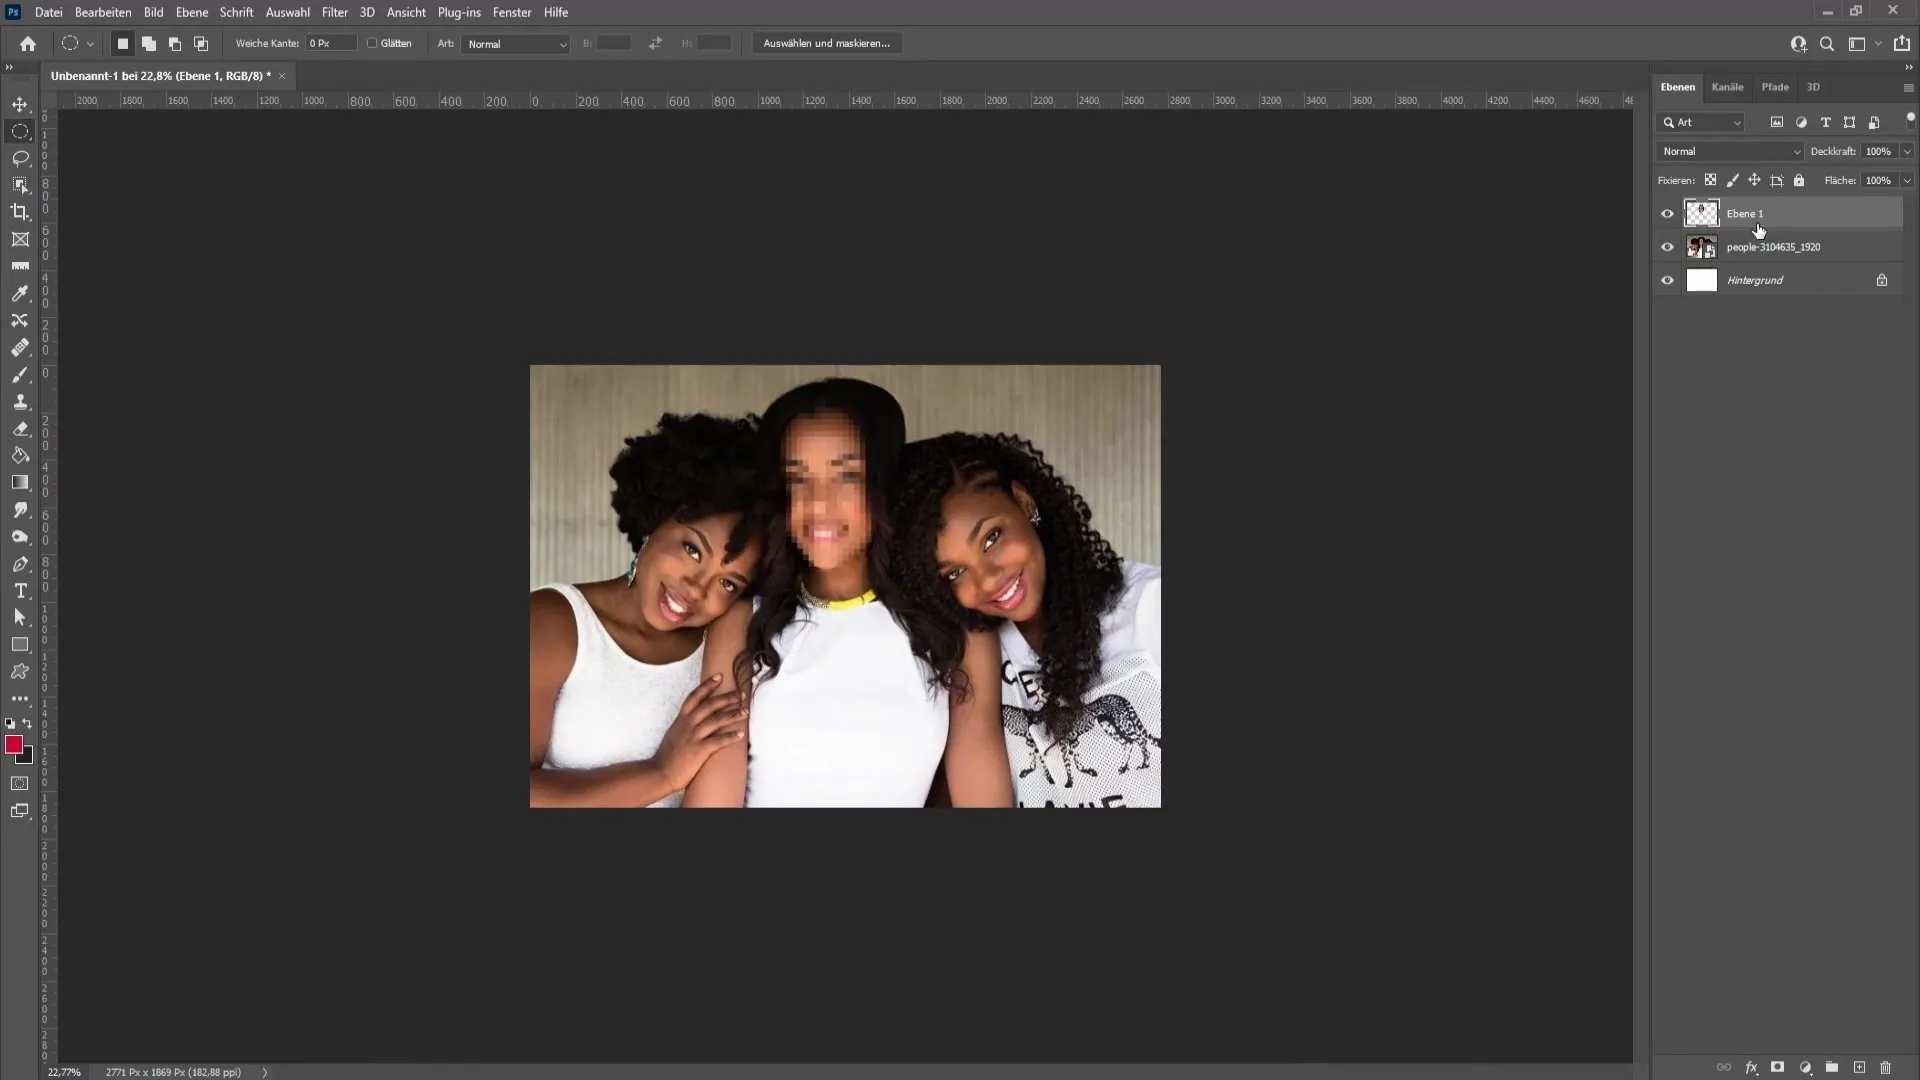
Task: Select the Type tool
Action: point(20,591)
